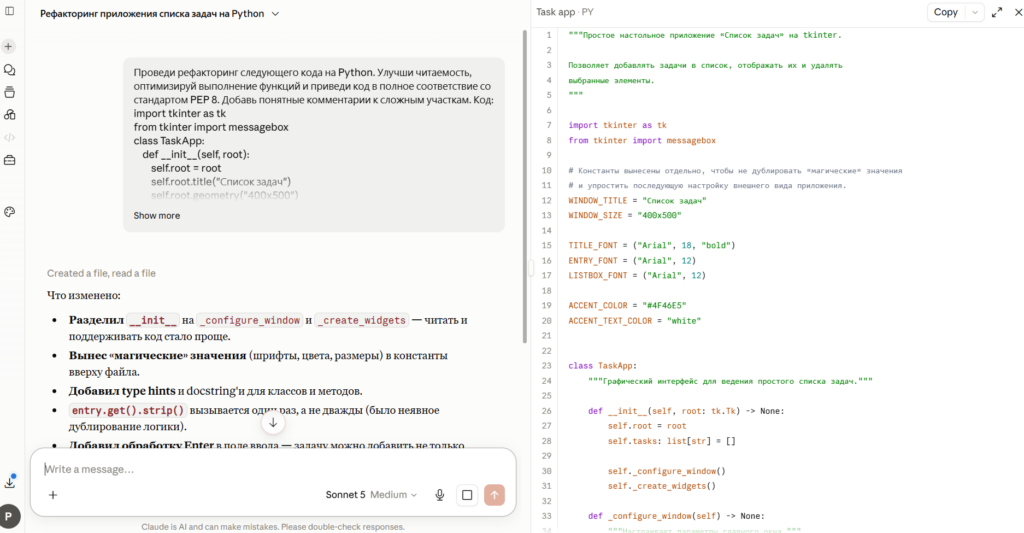The height and width of the screenshot is (533, 1024).
Task: Click the ACCENT_COLOR code line
Action: click(x=628, y=305)
